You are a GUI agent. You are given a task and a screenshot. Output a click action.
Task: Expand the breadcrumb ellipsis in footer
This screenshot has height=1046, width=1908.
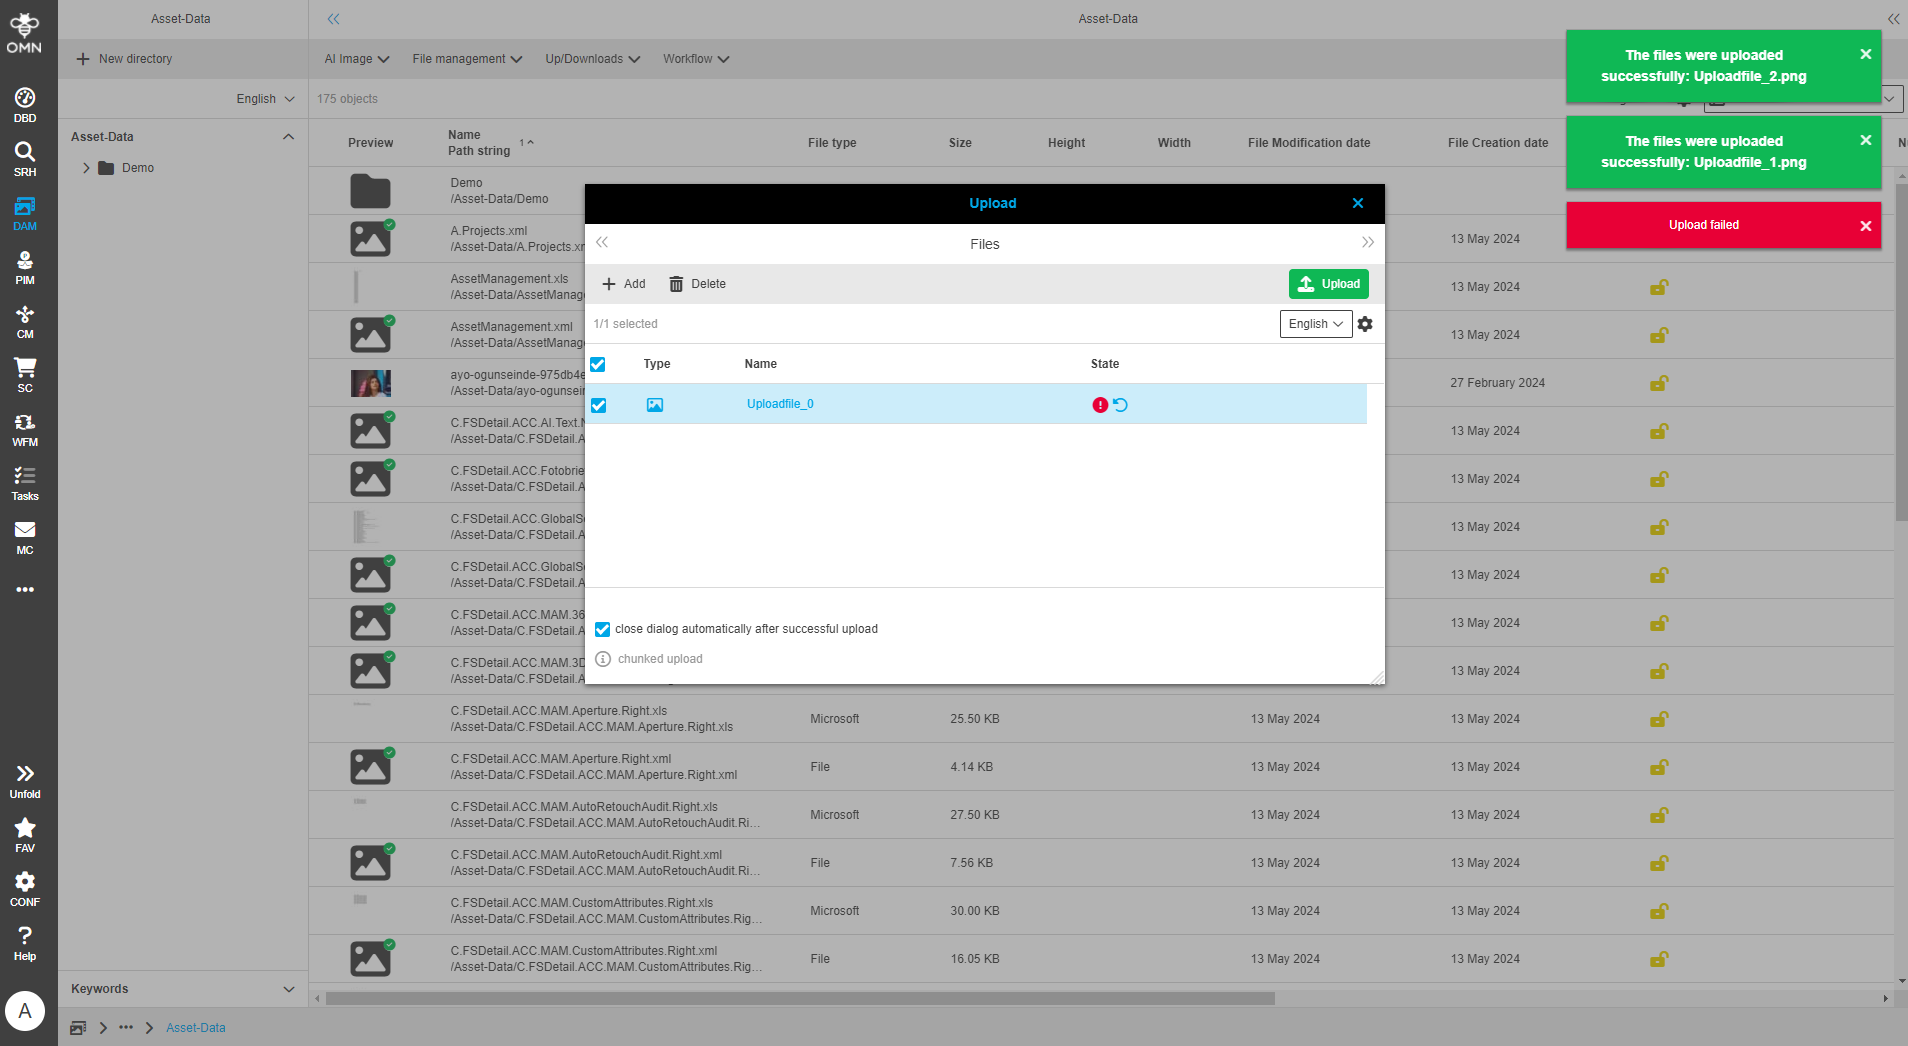point(126,1028)
